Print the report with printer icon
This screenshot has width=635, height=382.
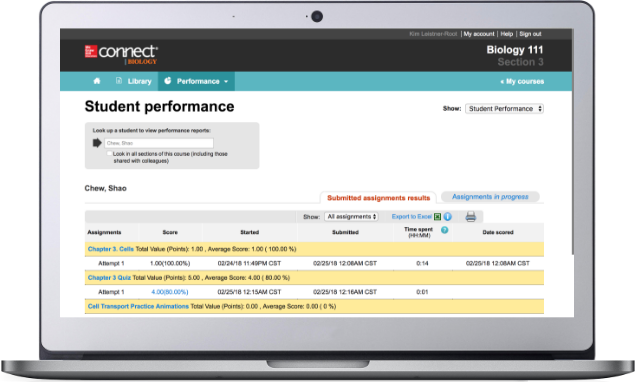point(471,217)
